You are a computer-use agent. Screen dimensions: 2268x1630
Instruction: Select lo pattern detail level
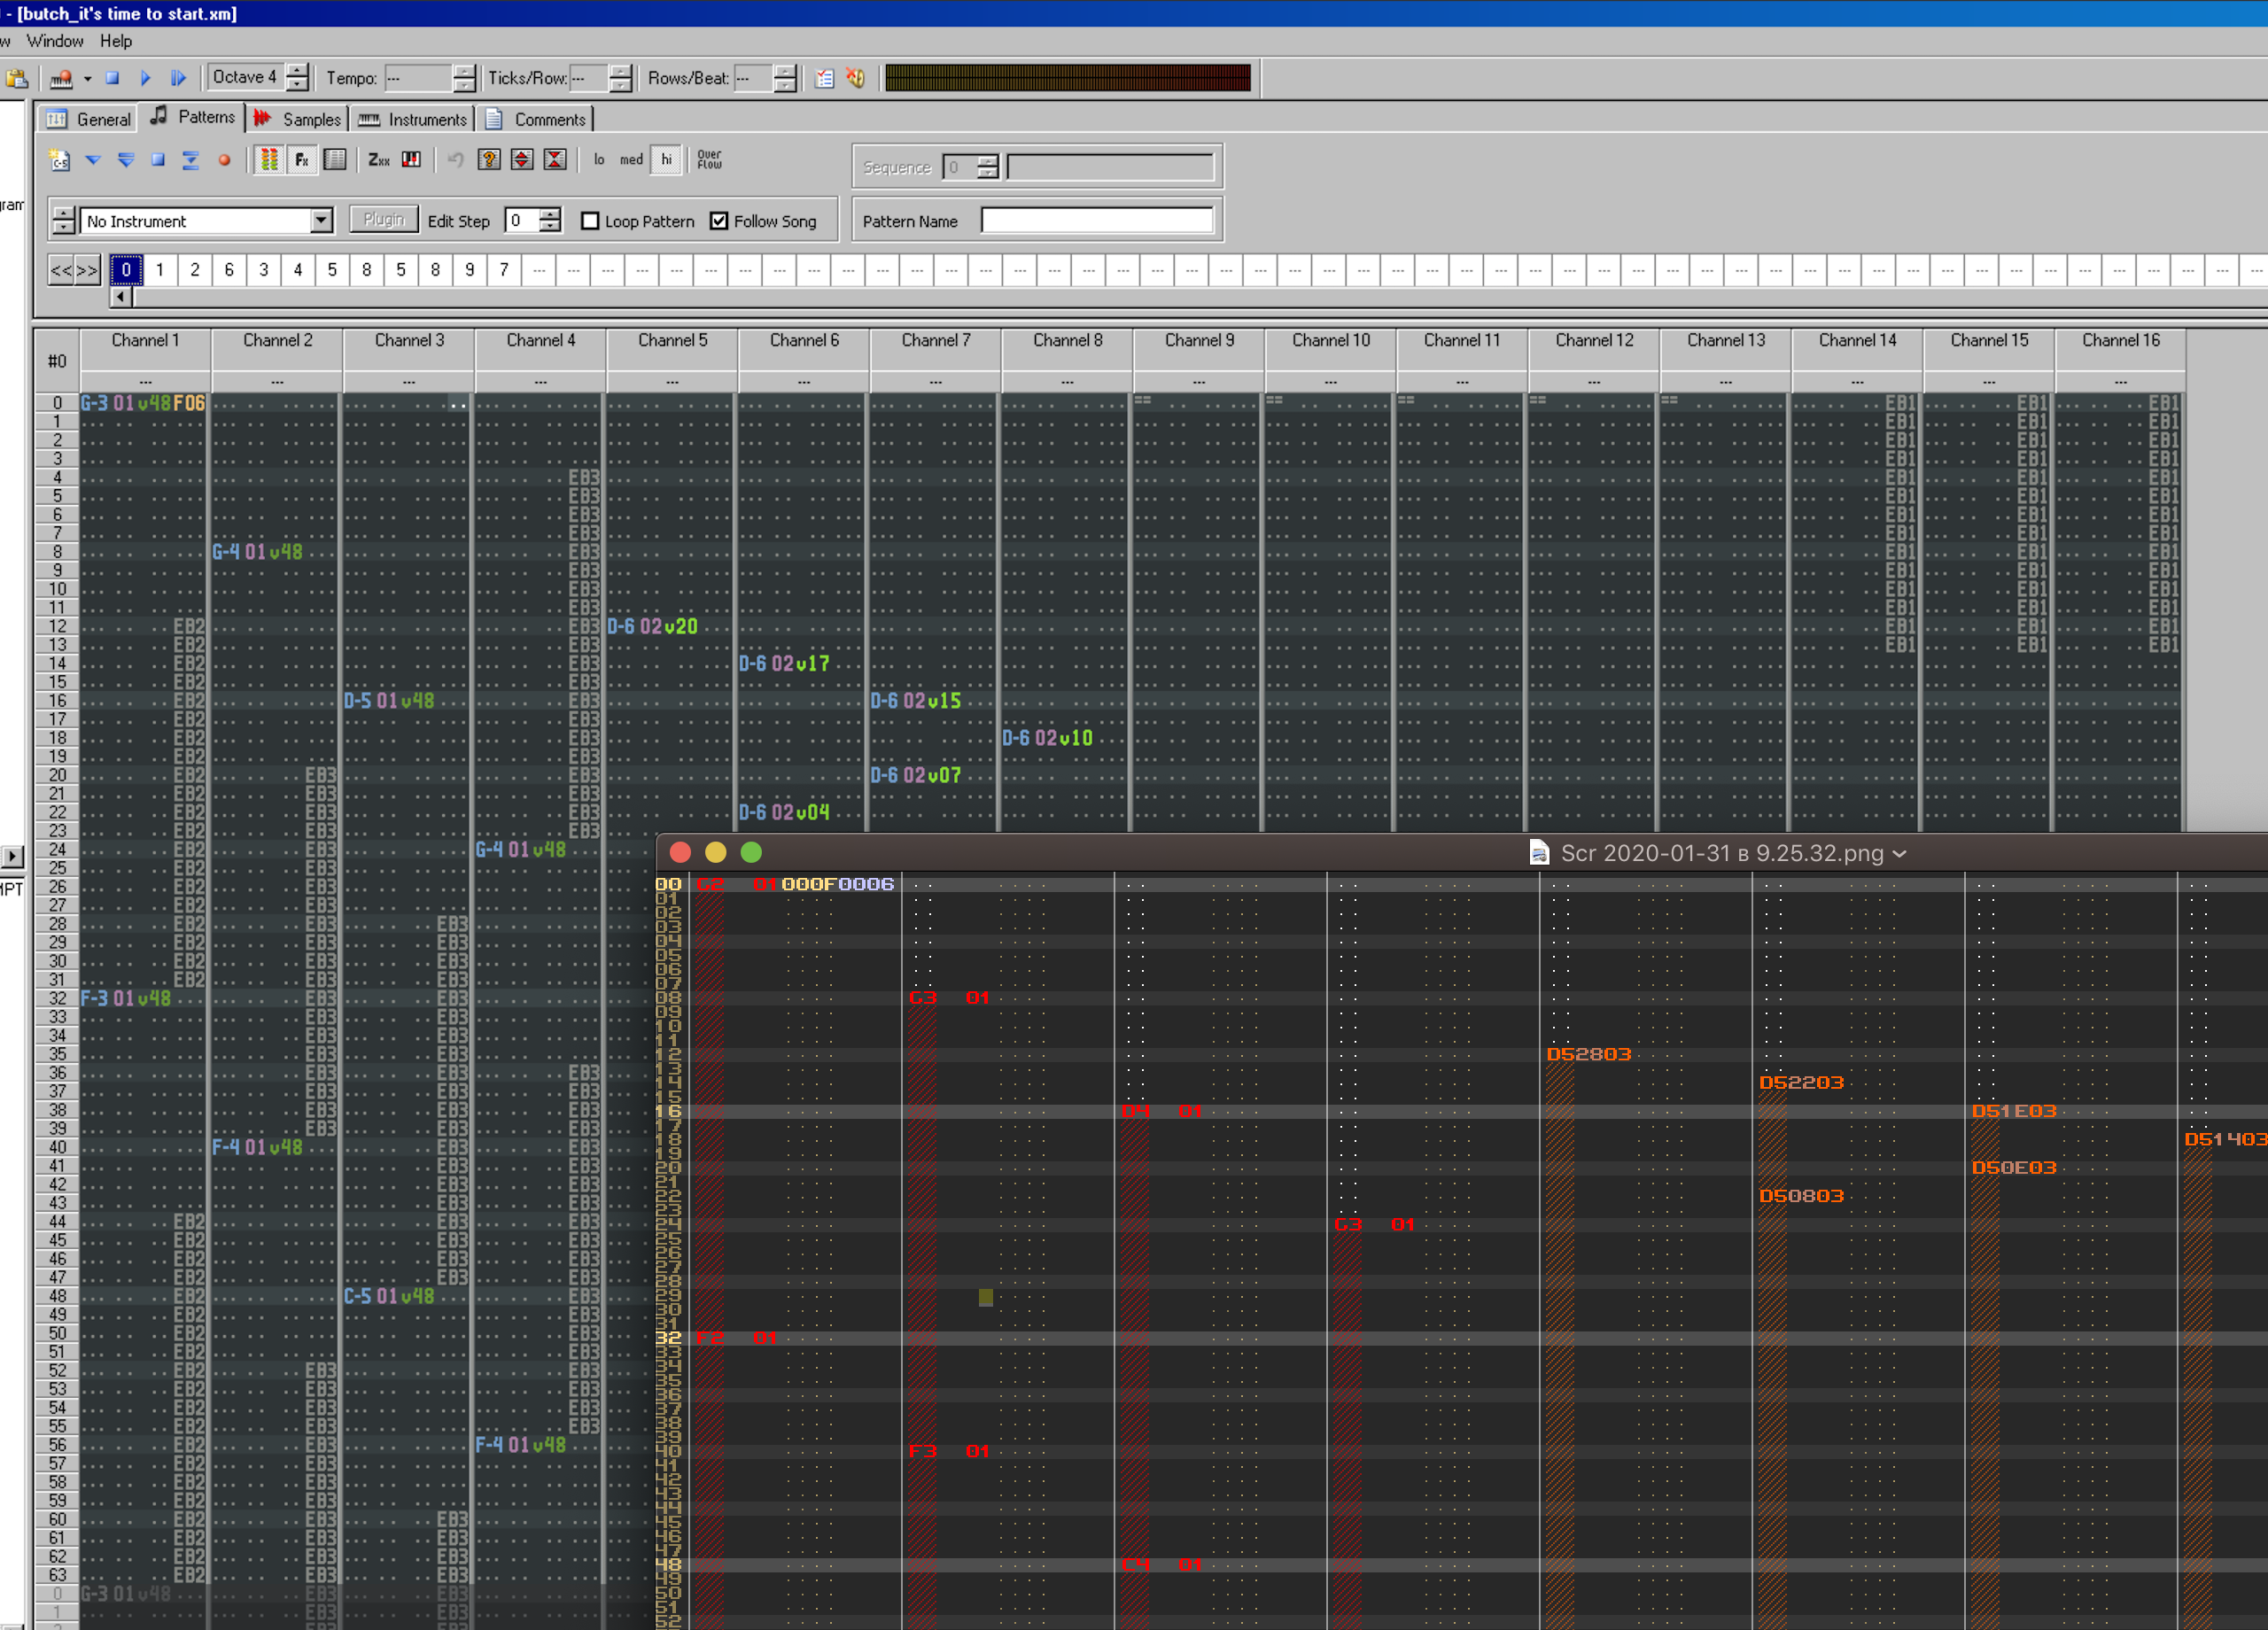point(599,160)
